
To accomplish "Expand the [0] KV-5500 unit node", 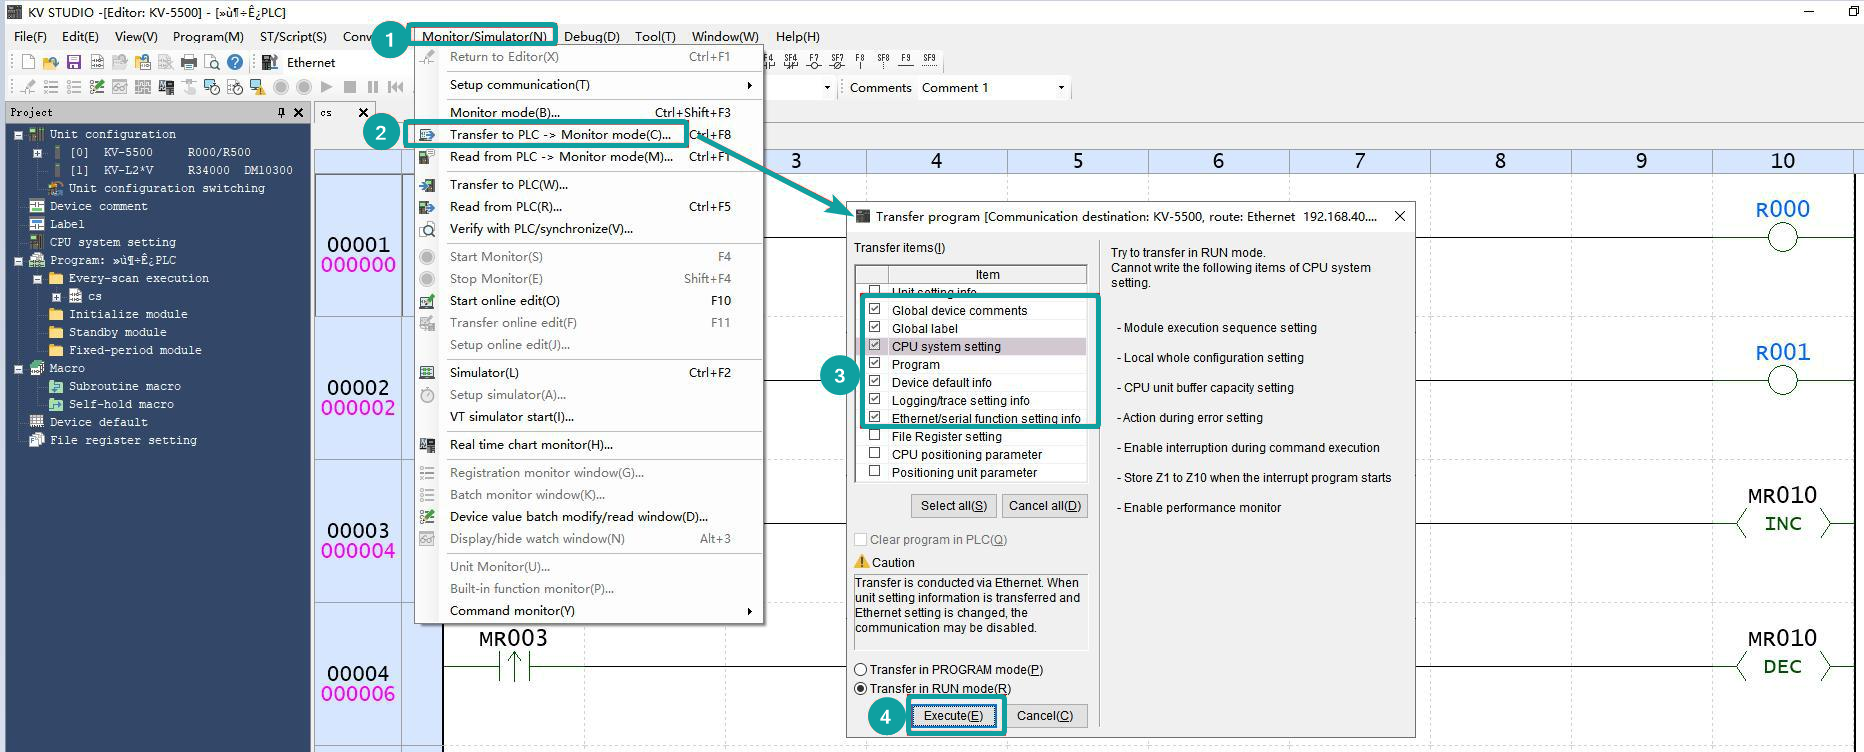I will [x=37, y=152].
